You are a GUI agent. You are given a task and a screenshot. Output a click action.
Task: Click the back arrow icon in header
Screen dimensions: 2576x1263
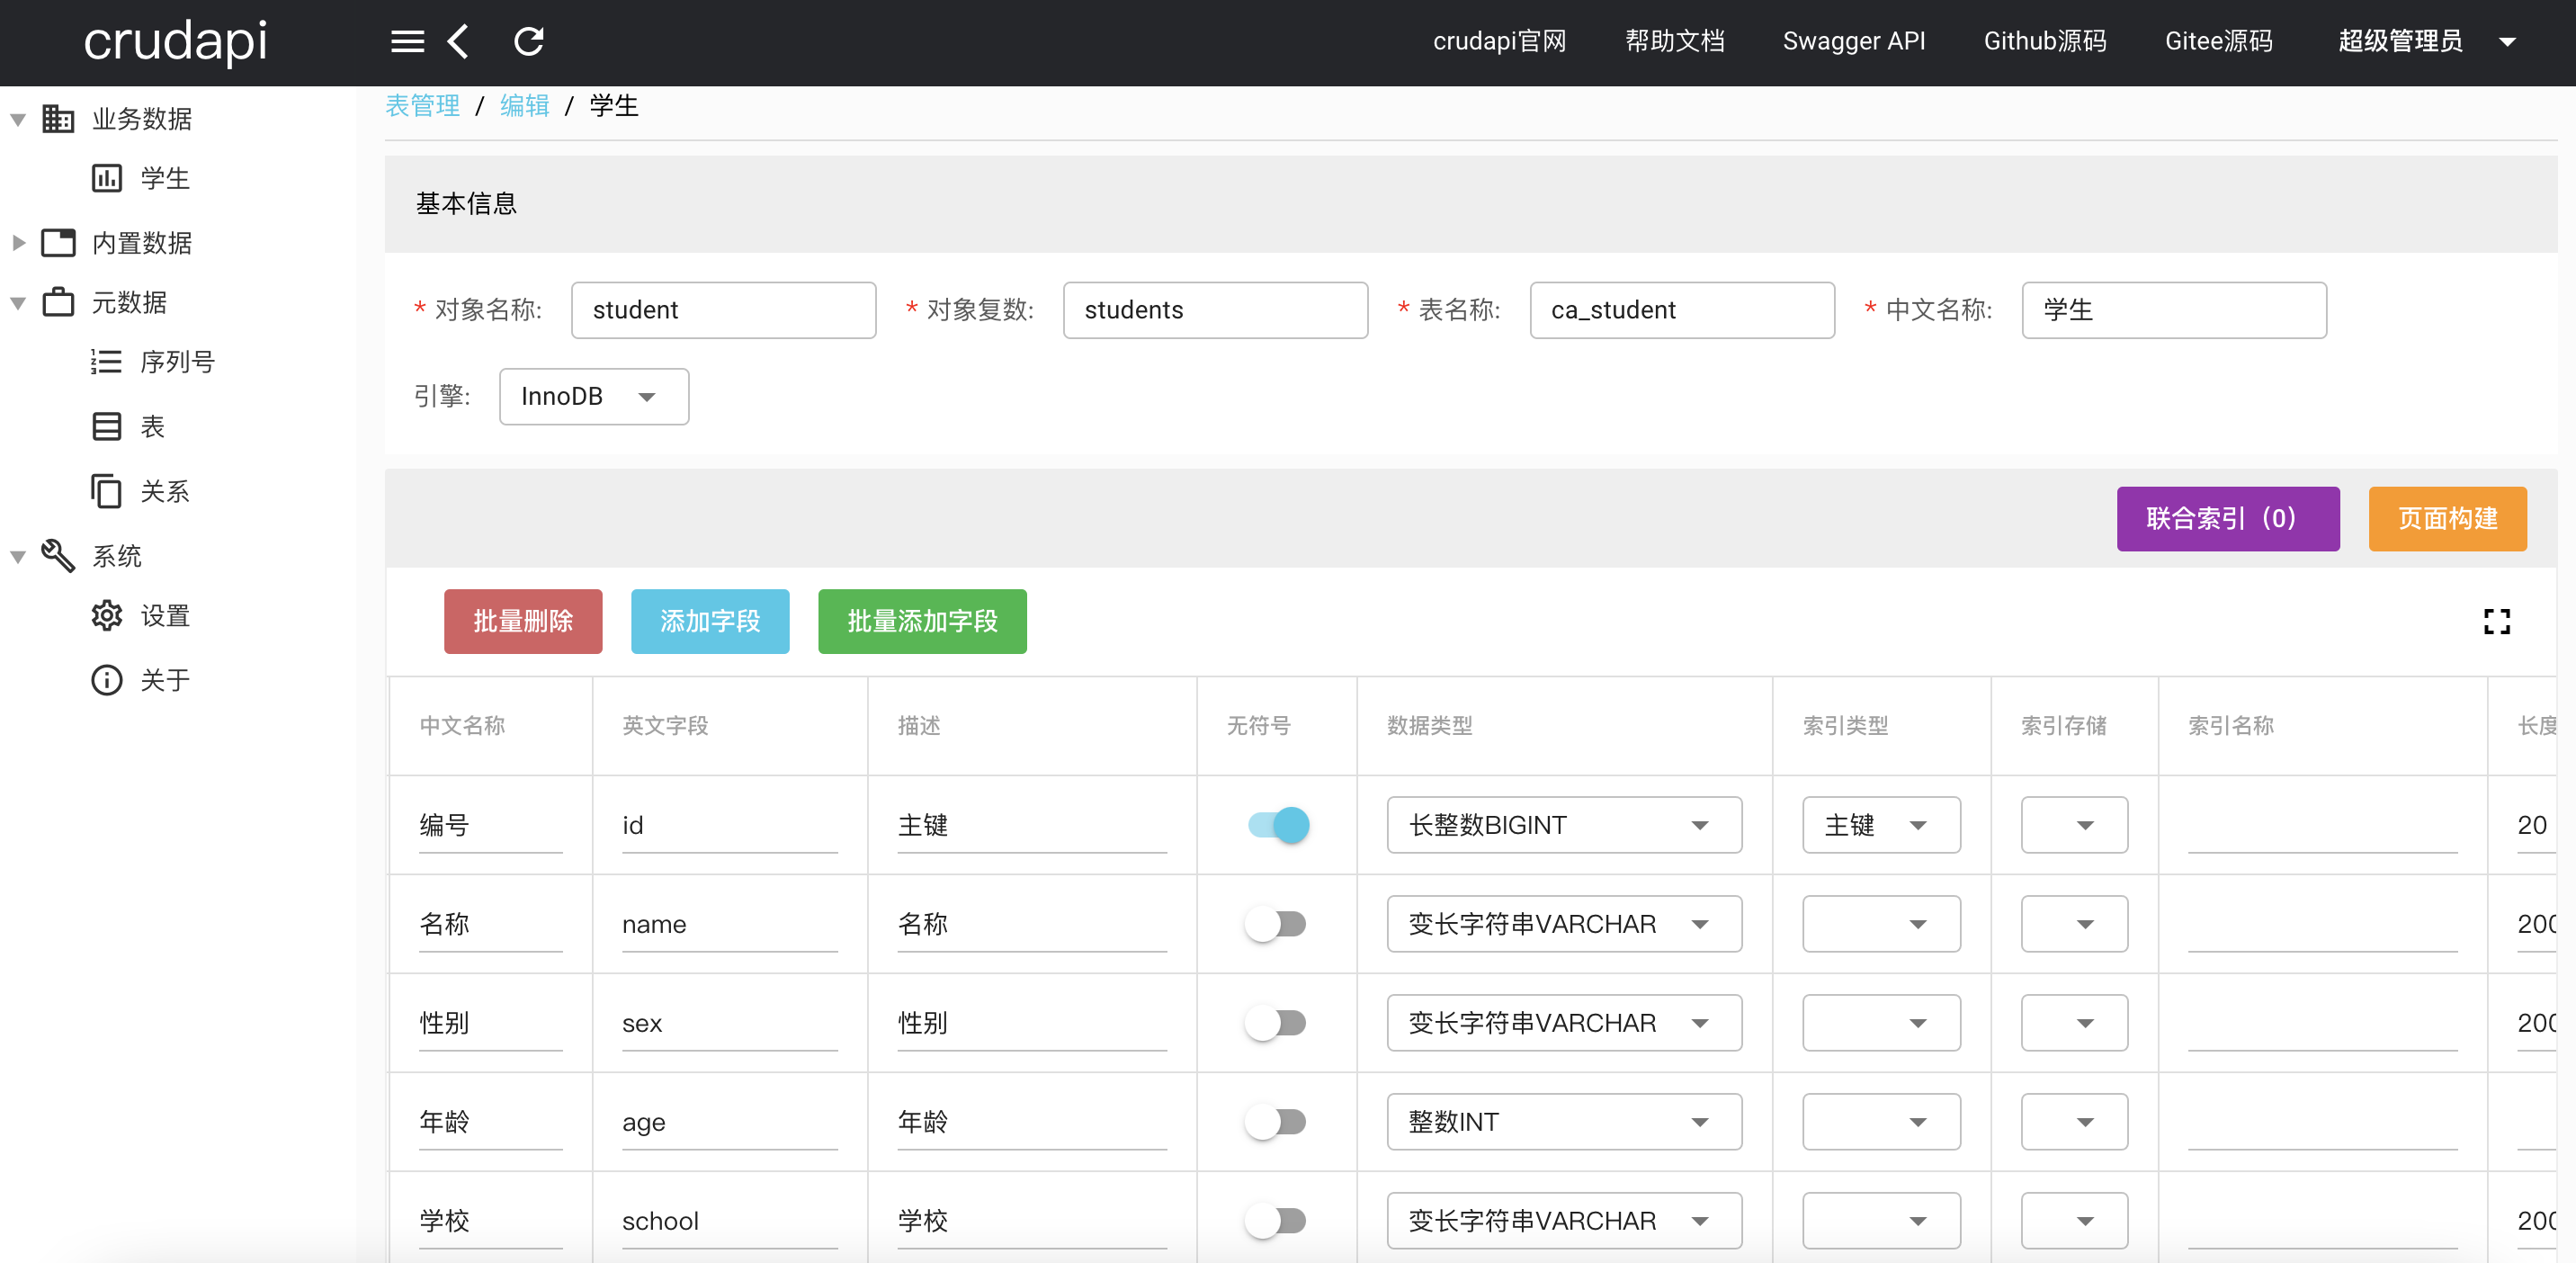point(458,41)
